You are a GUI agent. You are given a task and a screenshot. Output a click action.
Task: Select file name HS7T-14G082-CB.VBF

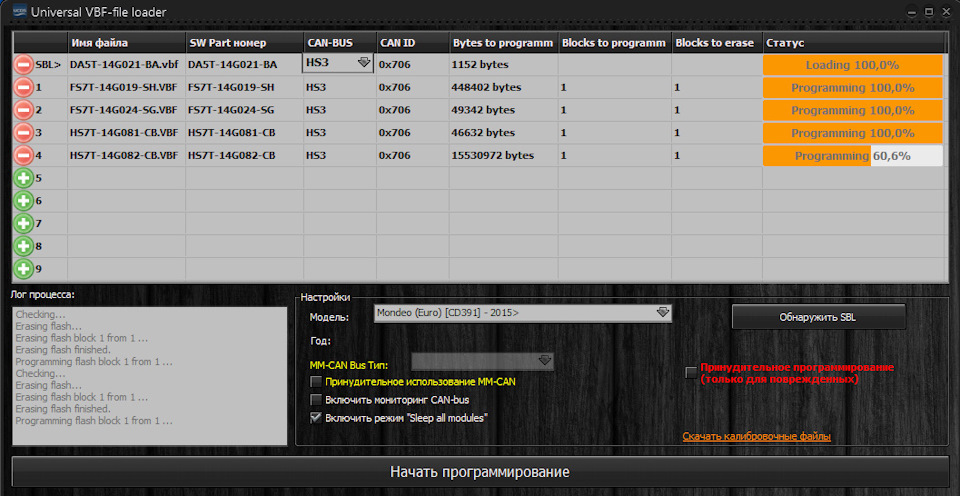point(124,156)
